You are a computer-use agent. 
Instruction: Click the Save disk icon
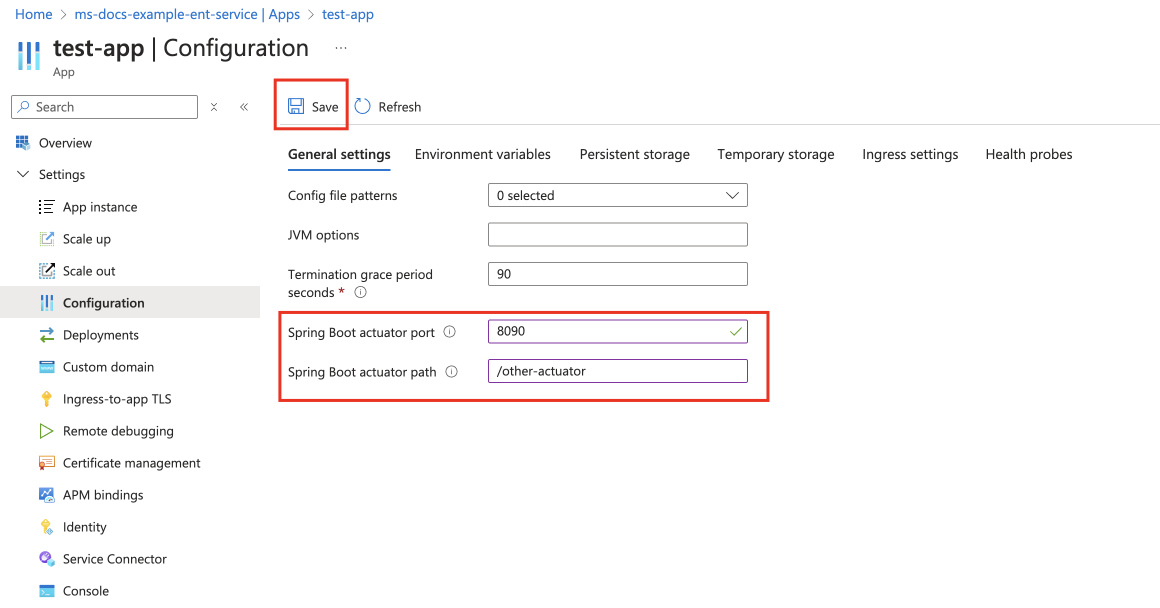[296, 107]
